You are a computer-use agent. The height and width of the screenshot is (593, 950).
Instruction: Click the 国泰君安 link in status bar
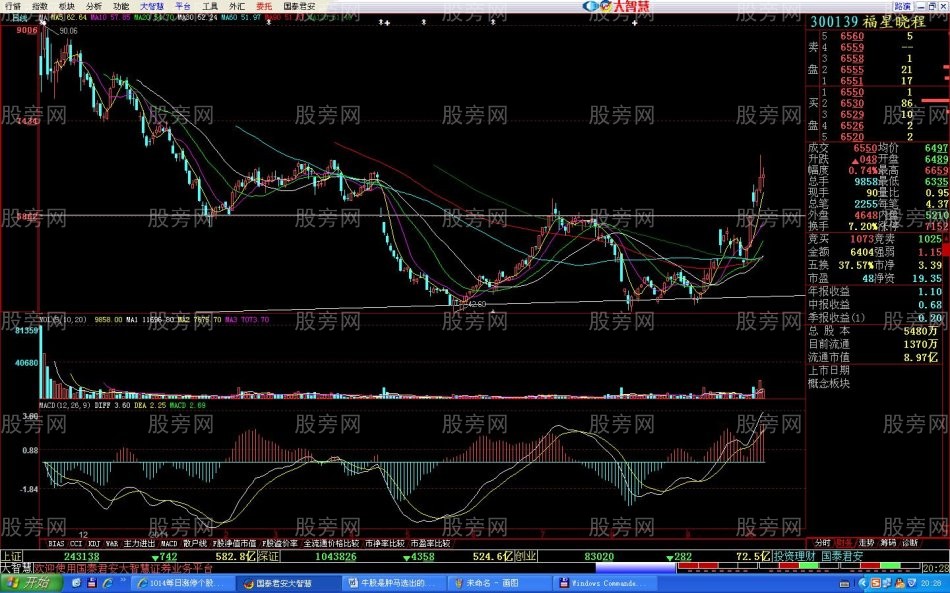843,556
